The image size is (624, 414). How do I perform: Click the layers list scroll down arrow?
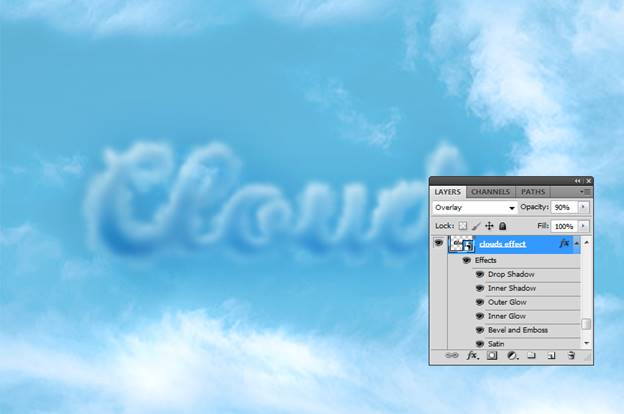click(586, 344)
